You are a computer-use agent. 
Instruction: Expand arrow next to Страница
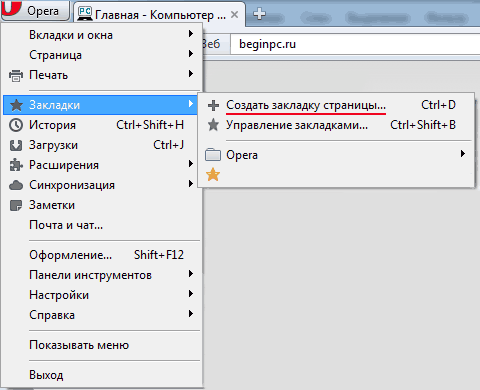click(x=191, y=53)
